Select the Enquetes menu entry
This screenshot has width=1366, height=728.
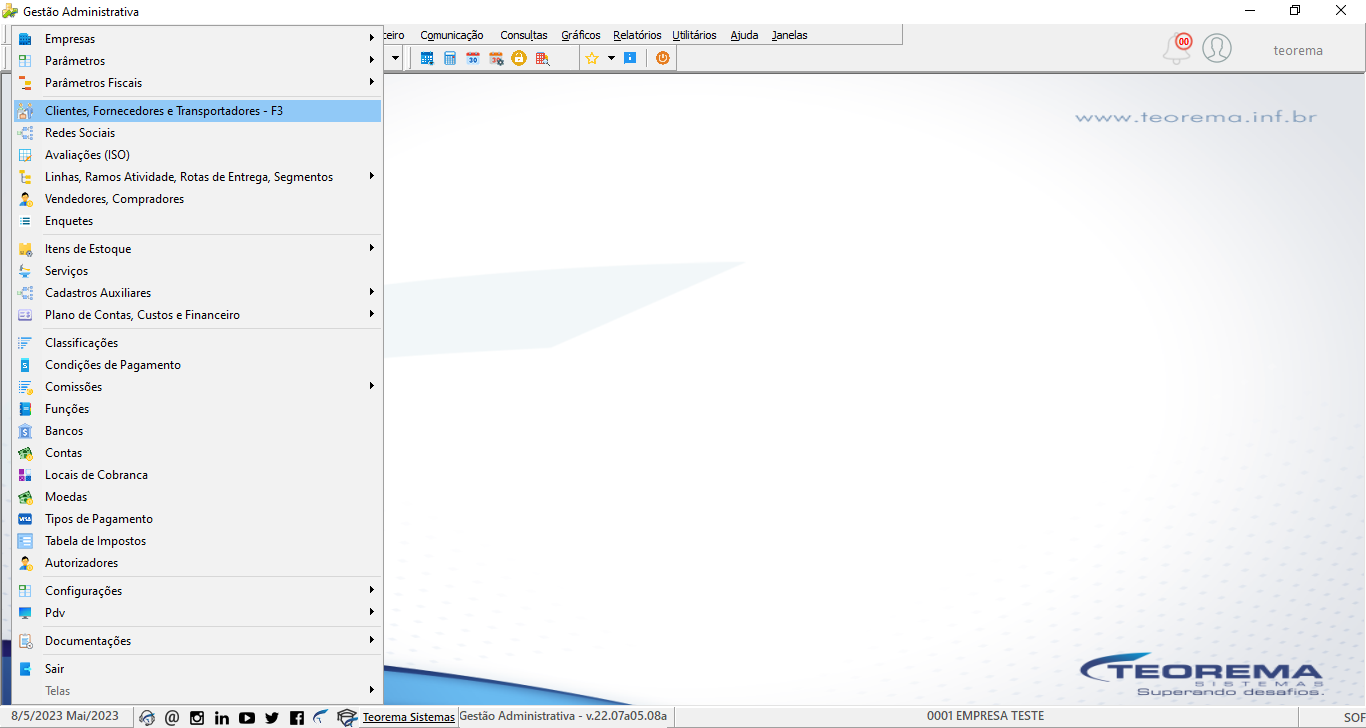197,221
